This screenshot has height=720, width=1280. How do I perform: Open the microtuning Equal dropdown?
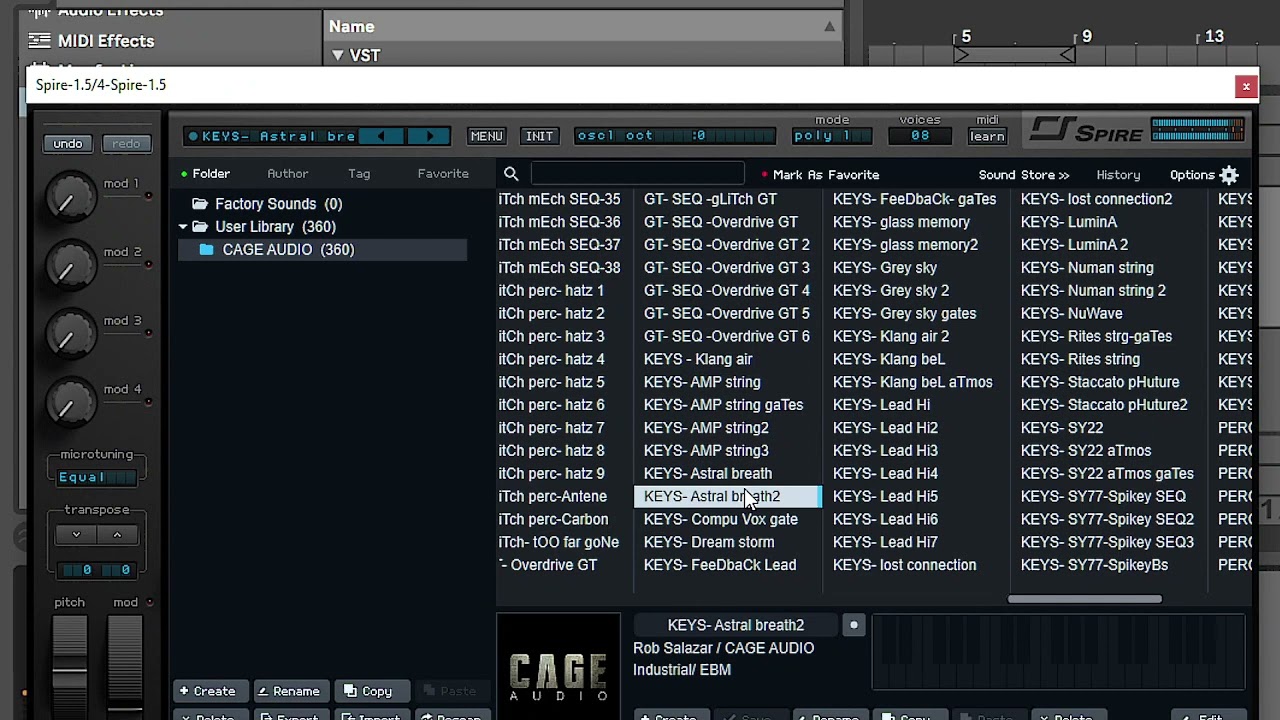(x=96, y=477)
